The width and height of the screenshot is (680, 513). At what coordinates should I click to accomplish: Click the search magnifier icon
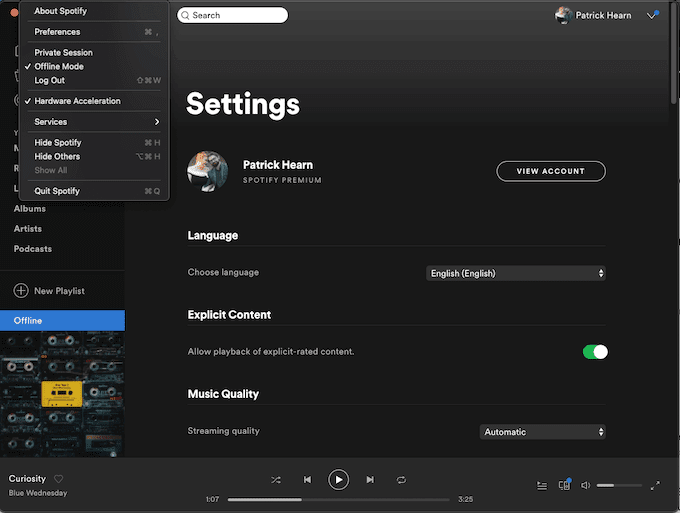185,16
